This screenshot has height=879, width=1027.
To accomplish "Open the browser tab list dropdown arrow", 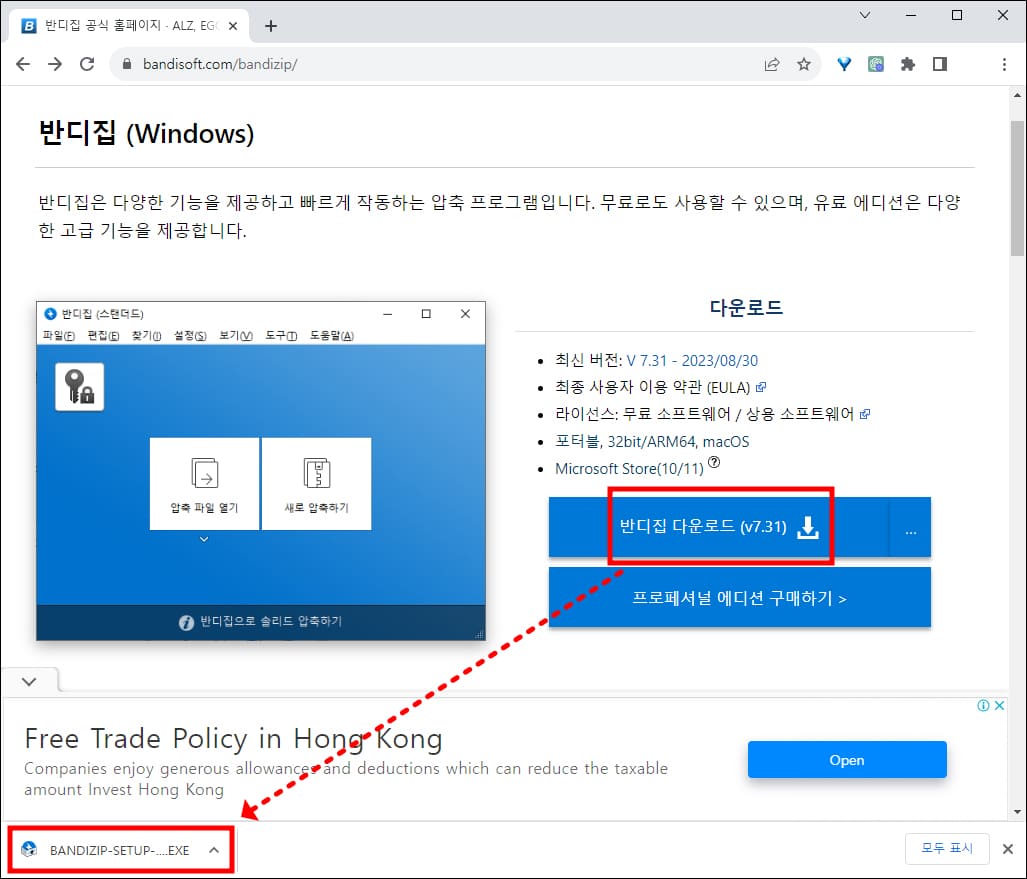I will [x=864, y=15].
